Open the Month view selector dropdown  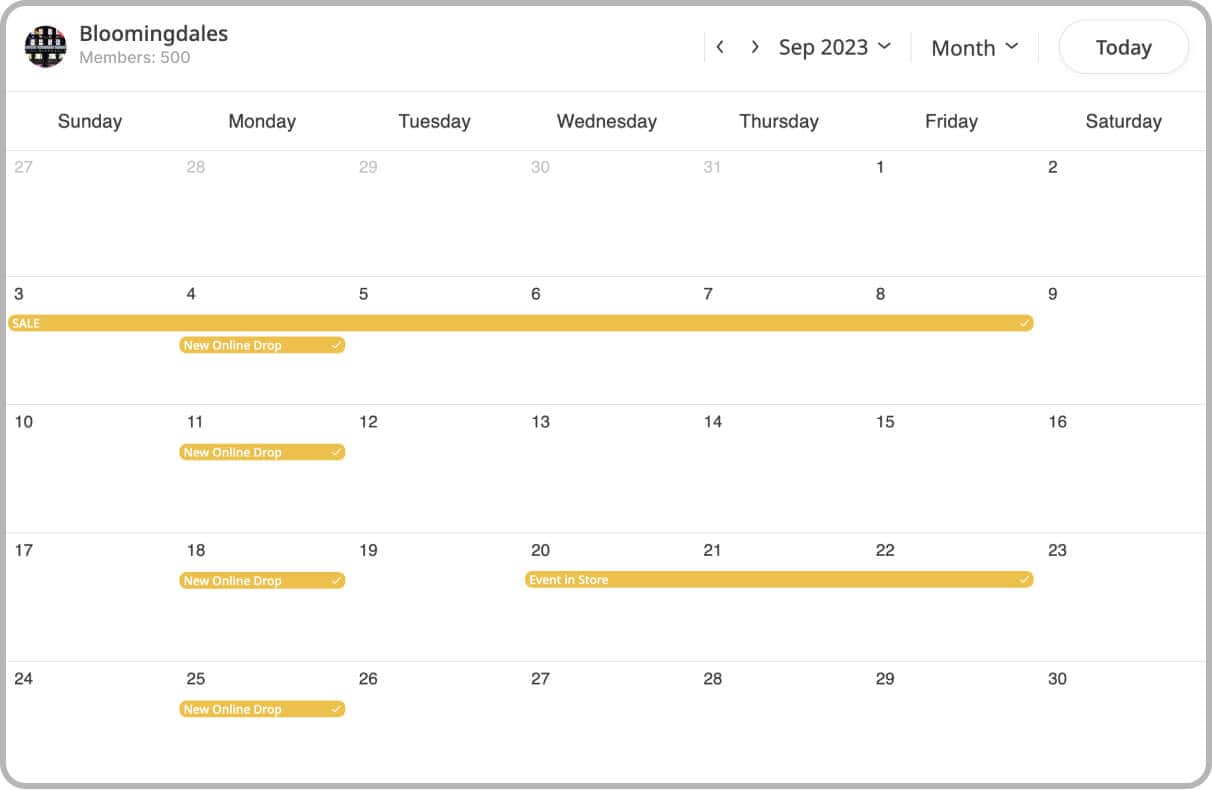coord(975,46)
